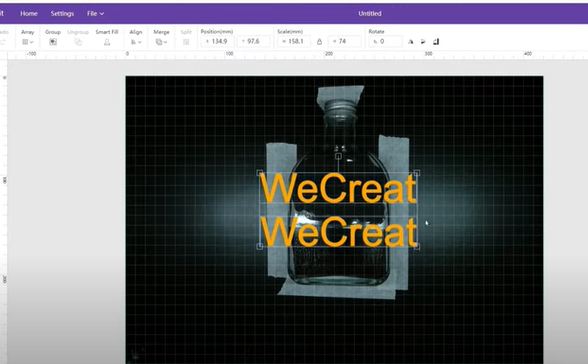Screen dimensions: 588x364
Task: Open the Settings menu
Action: tap(62, 13)
